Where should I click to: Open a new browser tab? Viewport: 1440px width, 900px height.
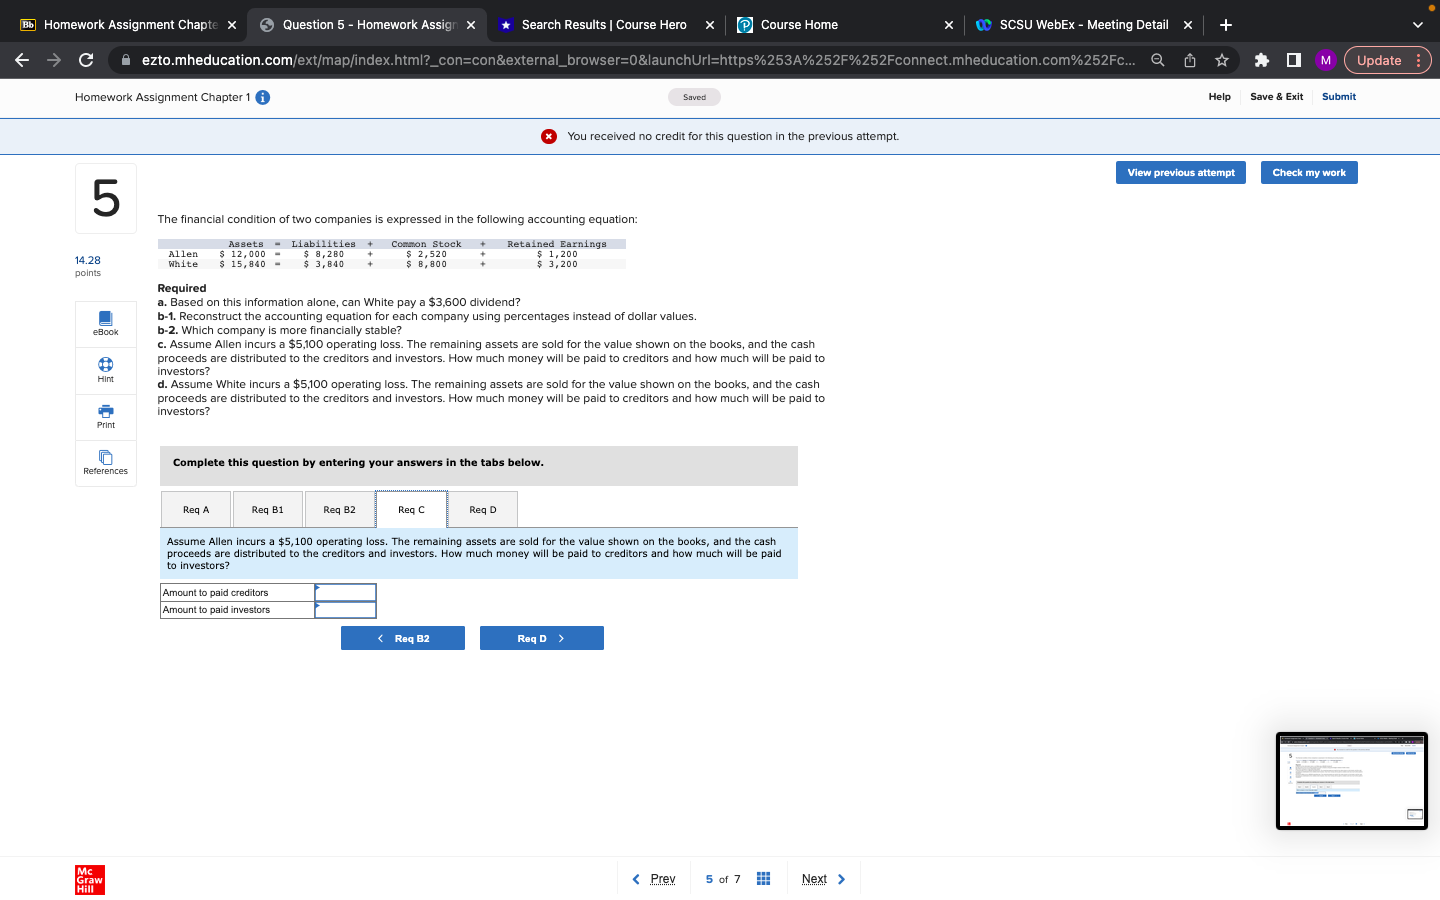(1226, 25)
